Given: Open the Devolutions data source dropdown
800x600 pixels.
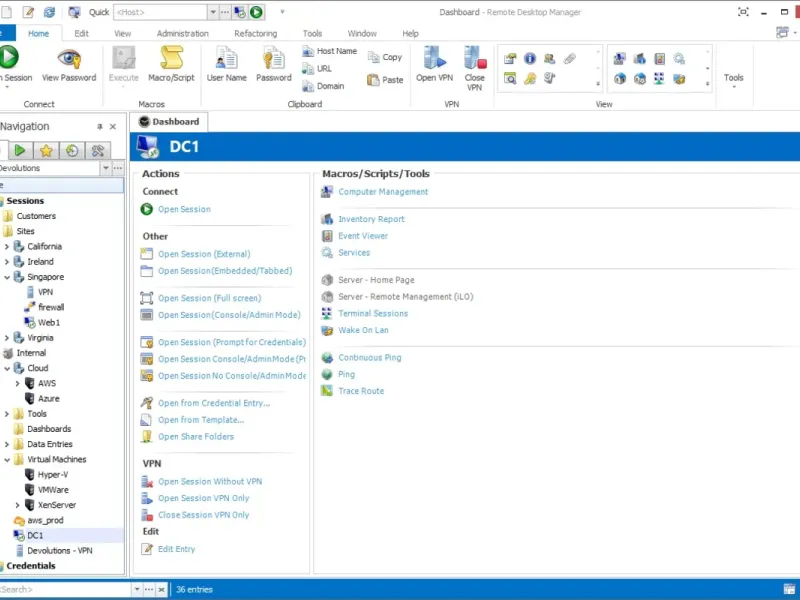Looking at the screenshot, I should [106, 168].
